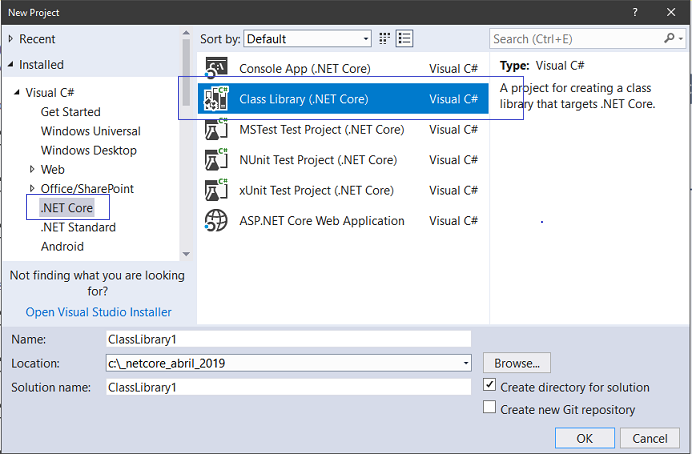Click the tree scrollbar down arrow
Viewport: 692px width, 454px height.
tap(186, 254)
